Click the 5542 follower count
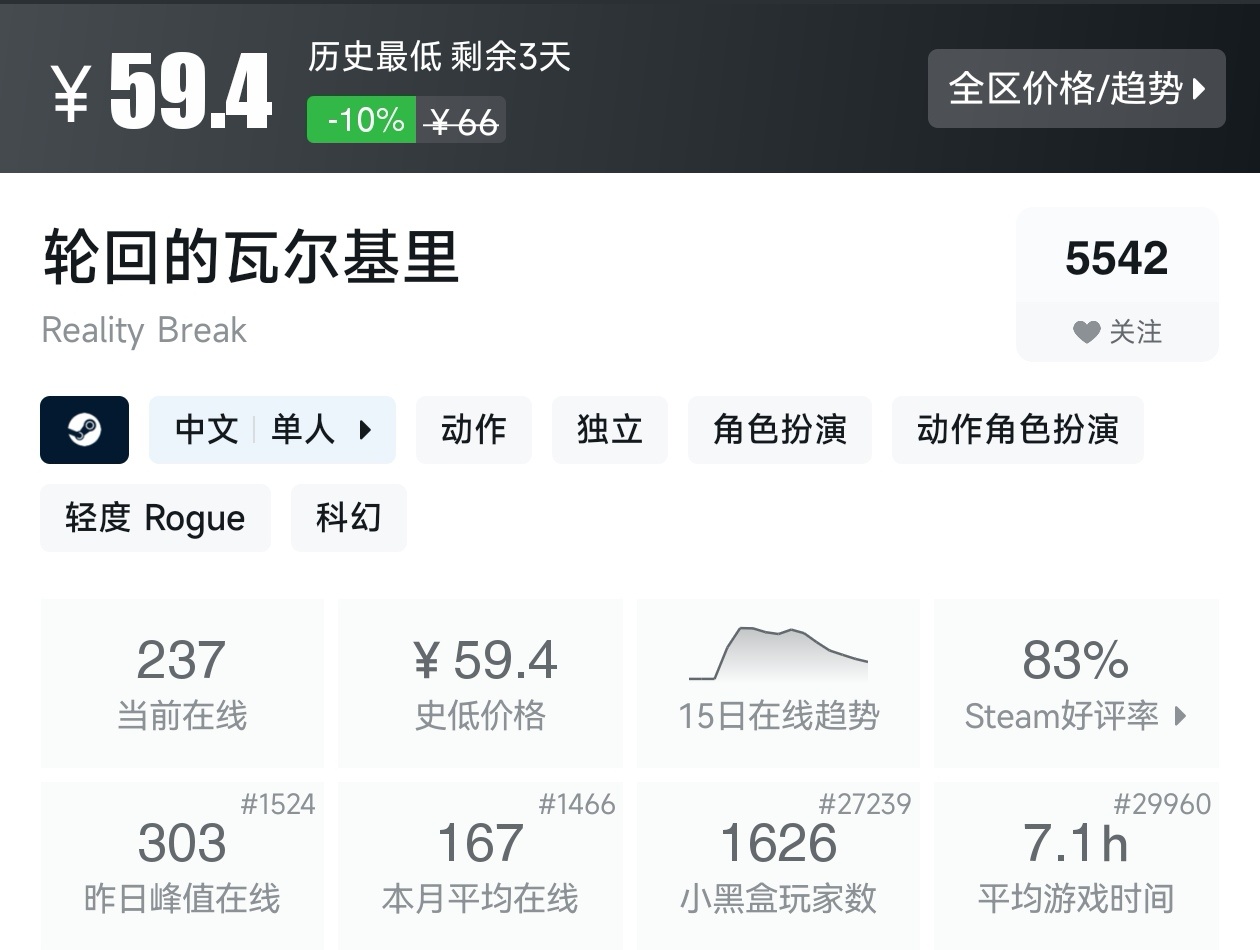Viewport: 1260px width, 950px height. (1117, 258)
